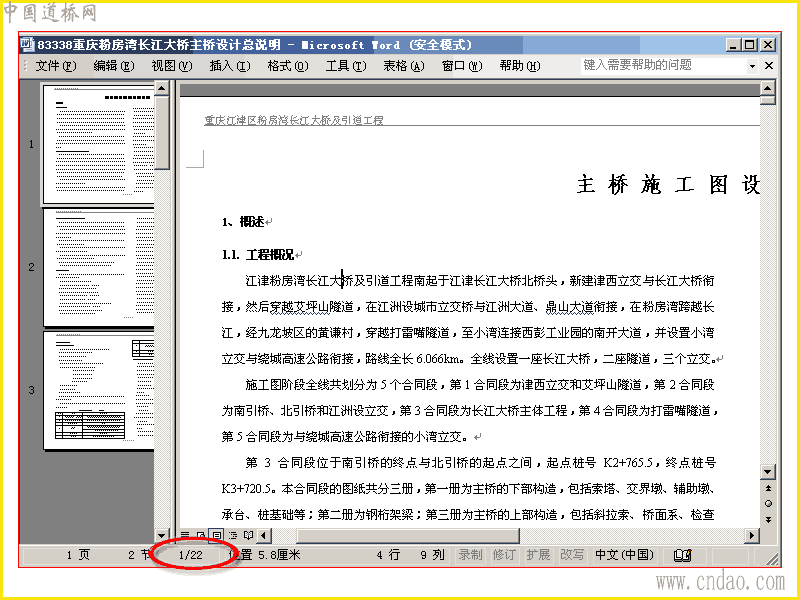Toggle 录制 macro recording indicator
This screenshot has width=800, height=600.
tap(470, 555)
